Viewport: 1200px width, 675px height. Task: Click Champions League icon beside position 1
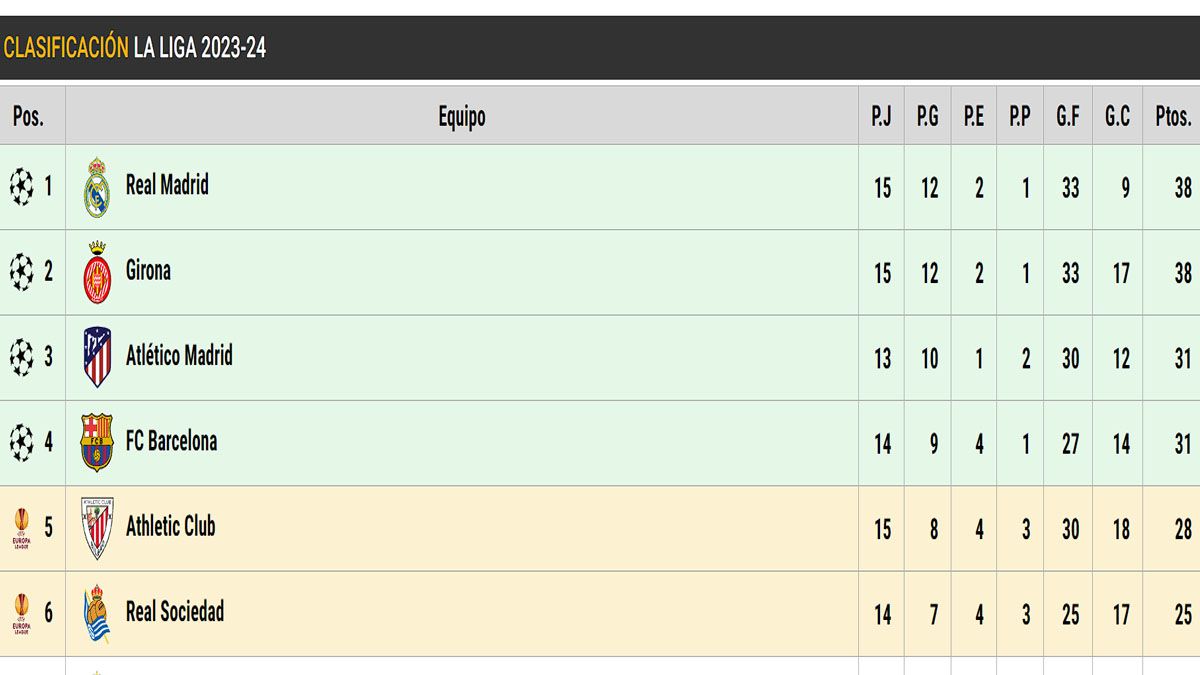point(21,187)
